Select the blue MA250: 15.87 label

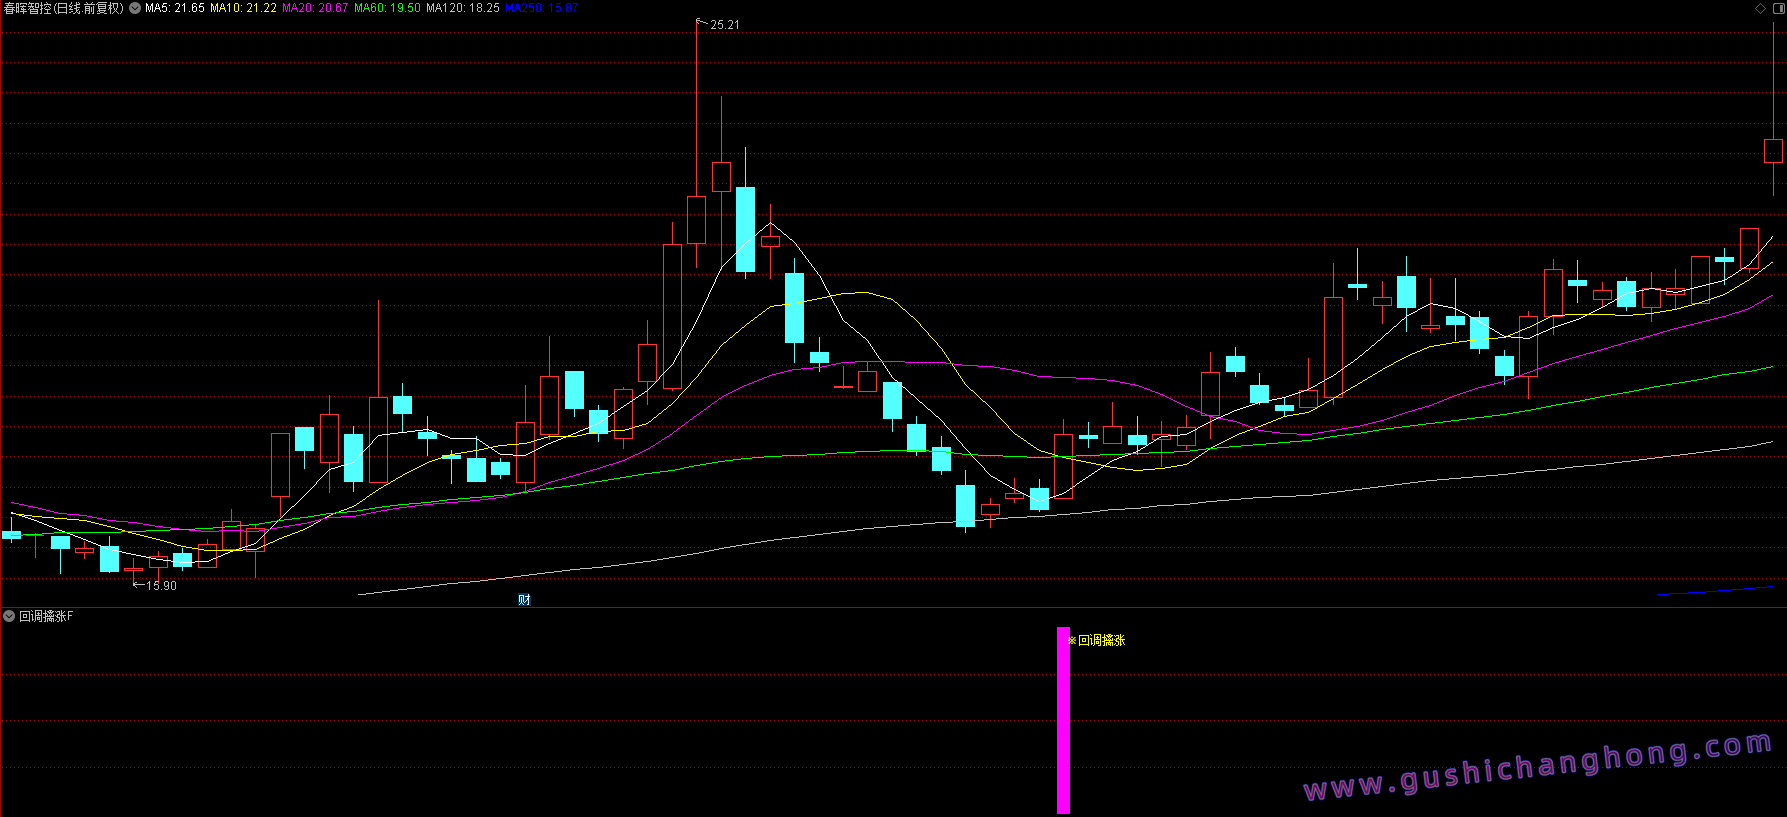[x=541, y=8]
